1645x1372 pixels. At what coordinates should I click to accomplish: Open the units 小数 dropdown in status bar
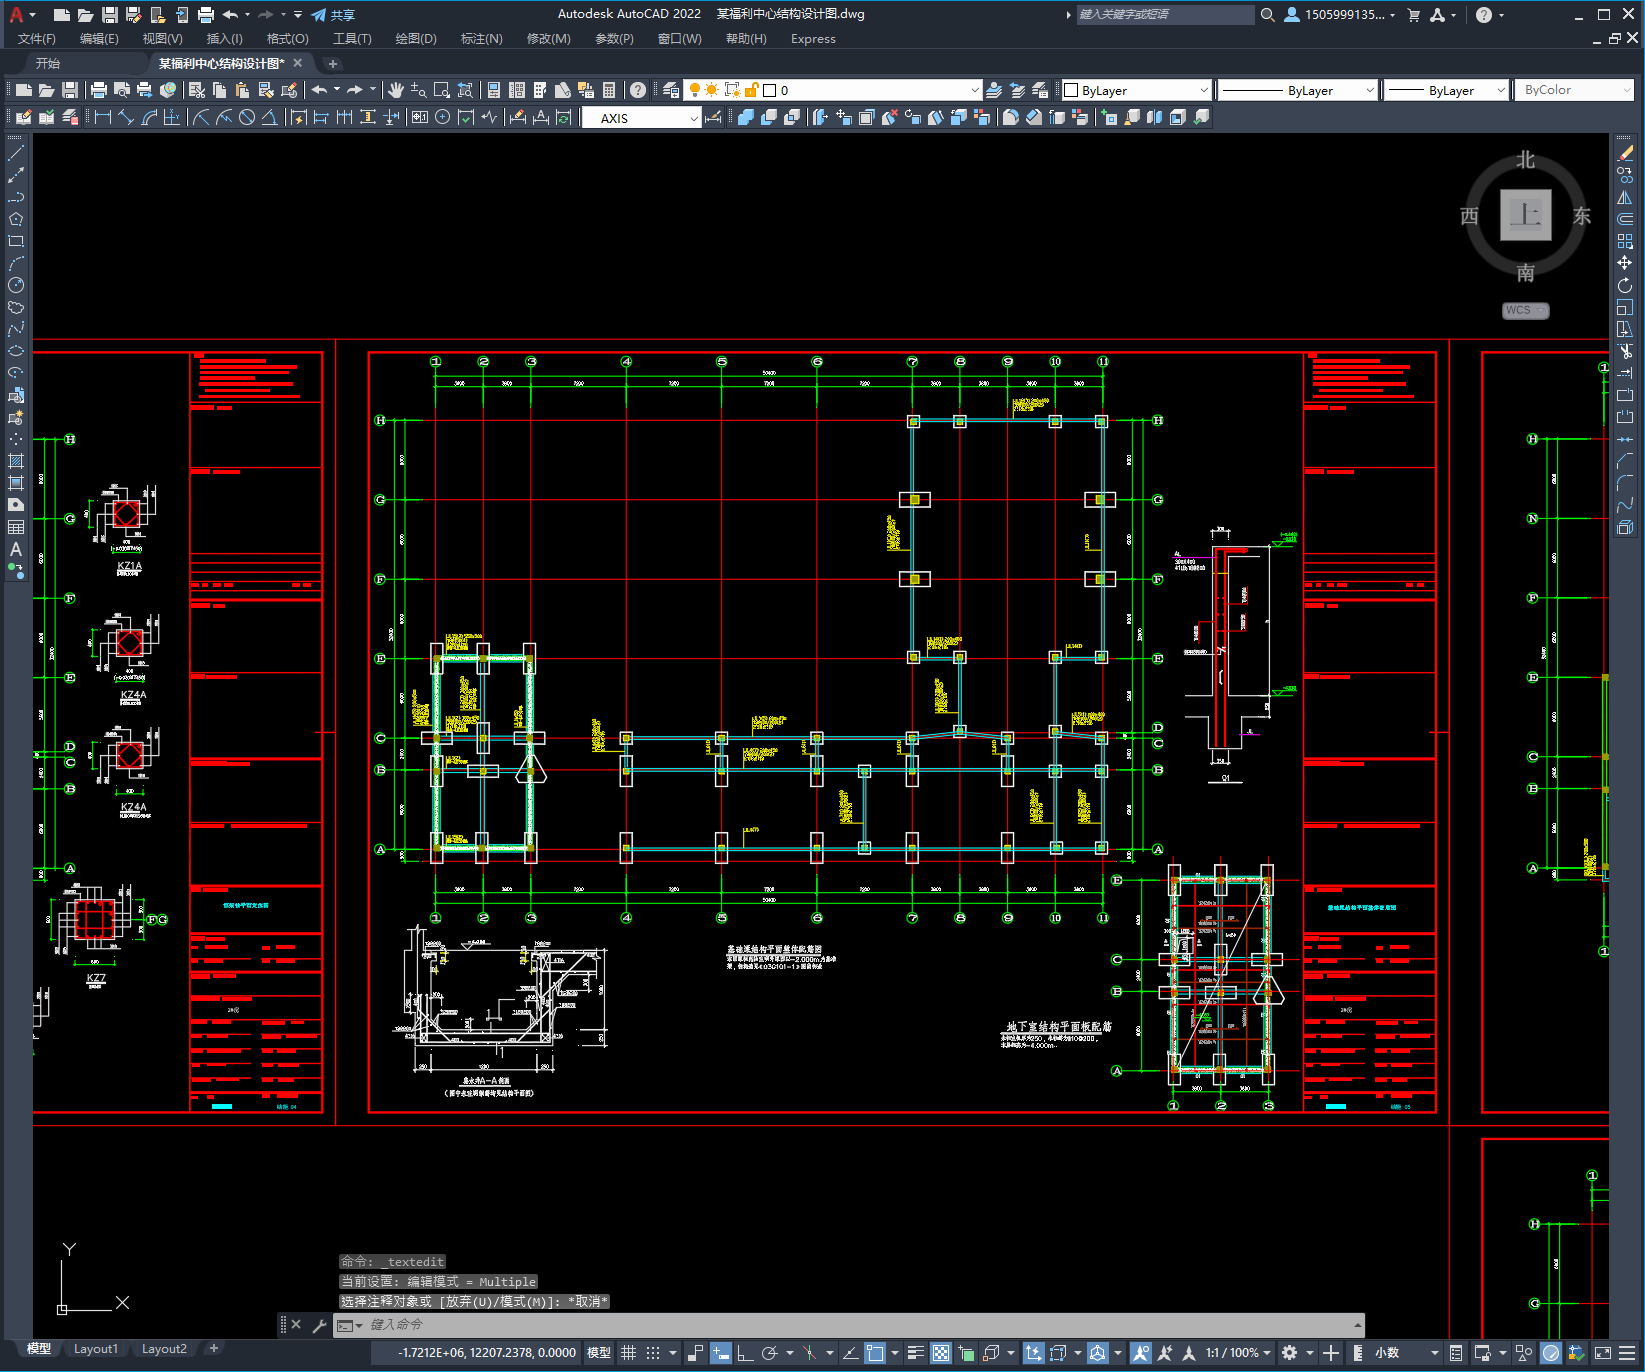click(1407, 1352)
